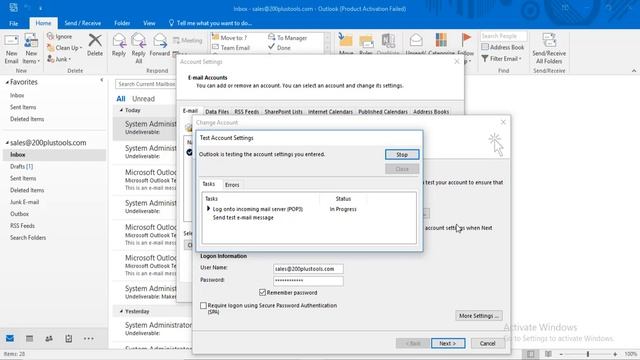Select the To Manager quick step
This screenshot has height=360, width=640.
tap(288, 38)
